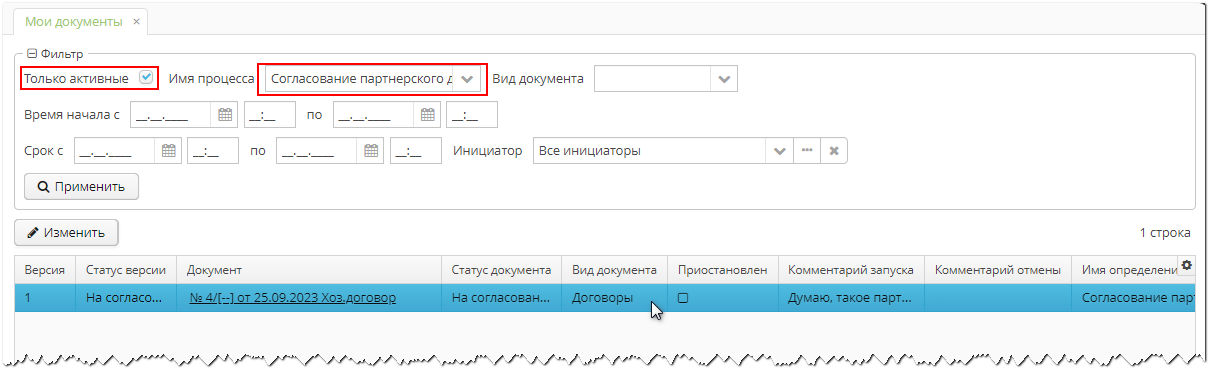Open calendar for Время начала по
The width and height of the screenshot is (1209, 375).
coord(428,115)
